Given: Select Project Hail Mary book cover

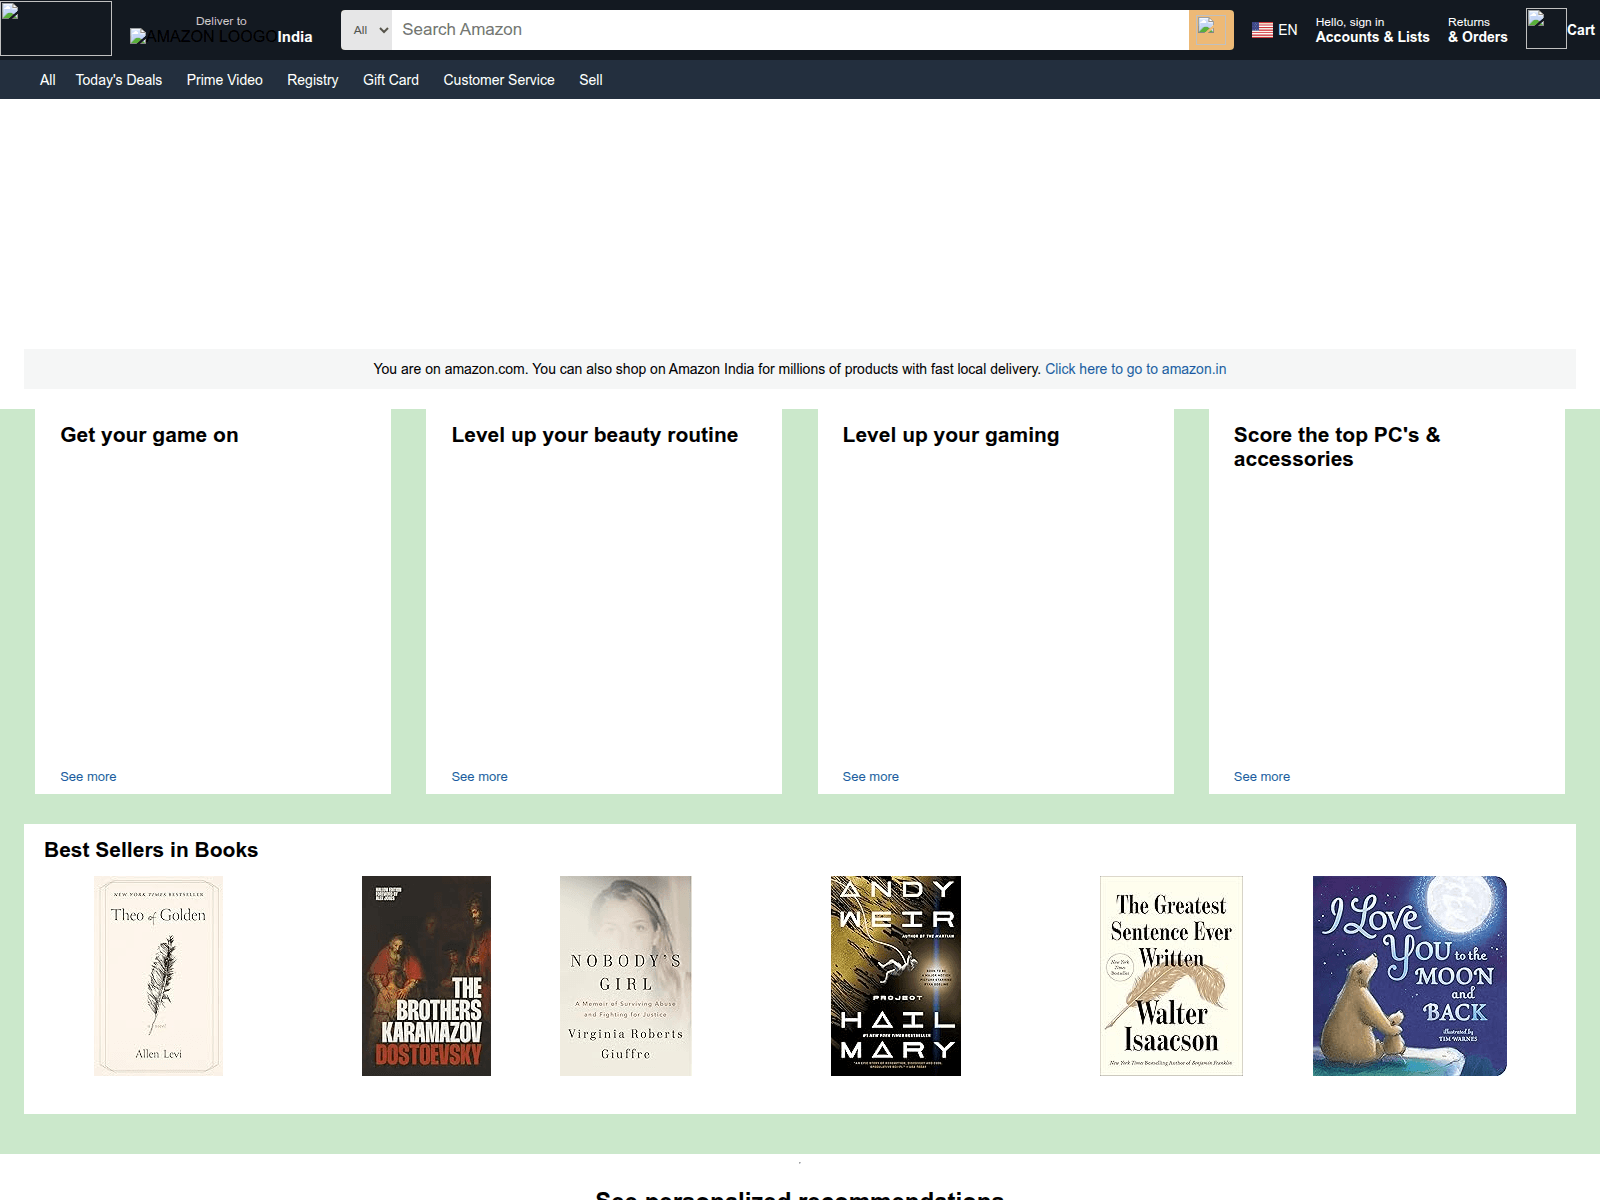Looking at the screenshot, I should (895, 976).
